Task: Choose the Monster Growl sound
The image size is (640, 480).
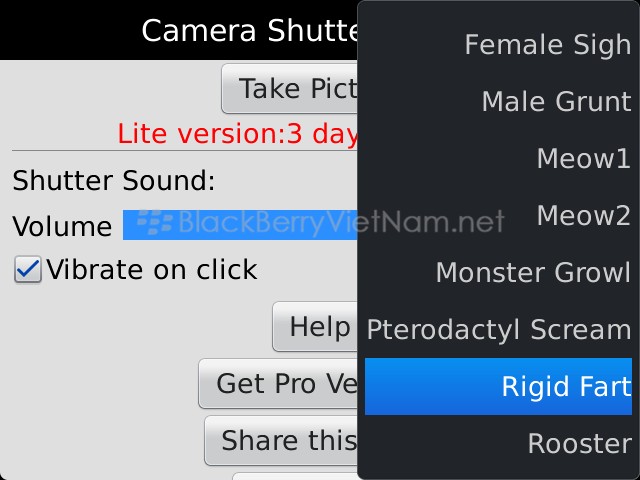Action: tap(533, 273)
